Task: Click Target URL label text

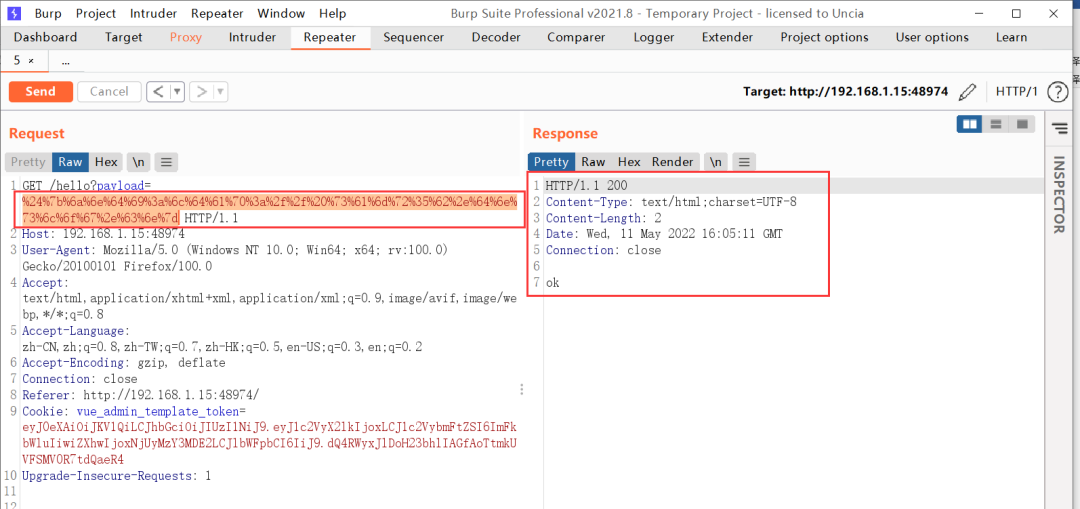Action: [846, 92]
